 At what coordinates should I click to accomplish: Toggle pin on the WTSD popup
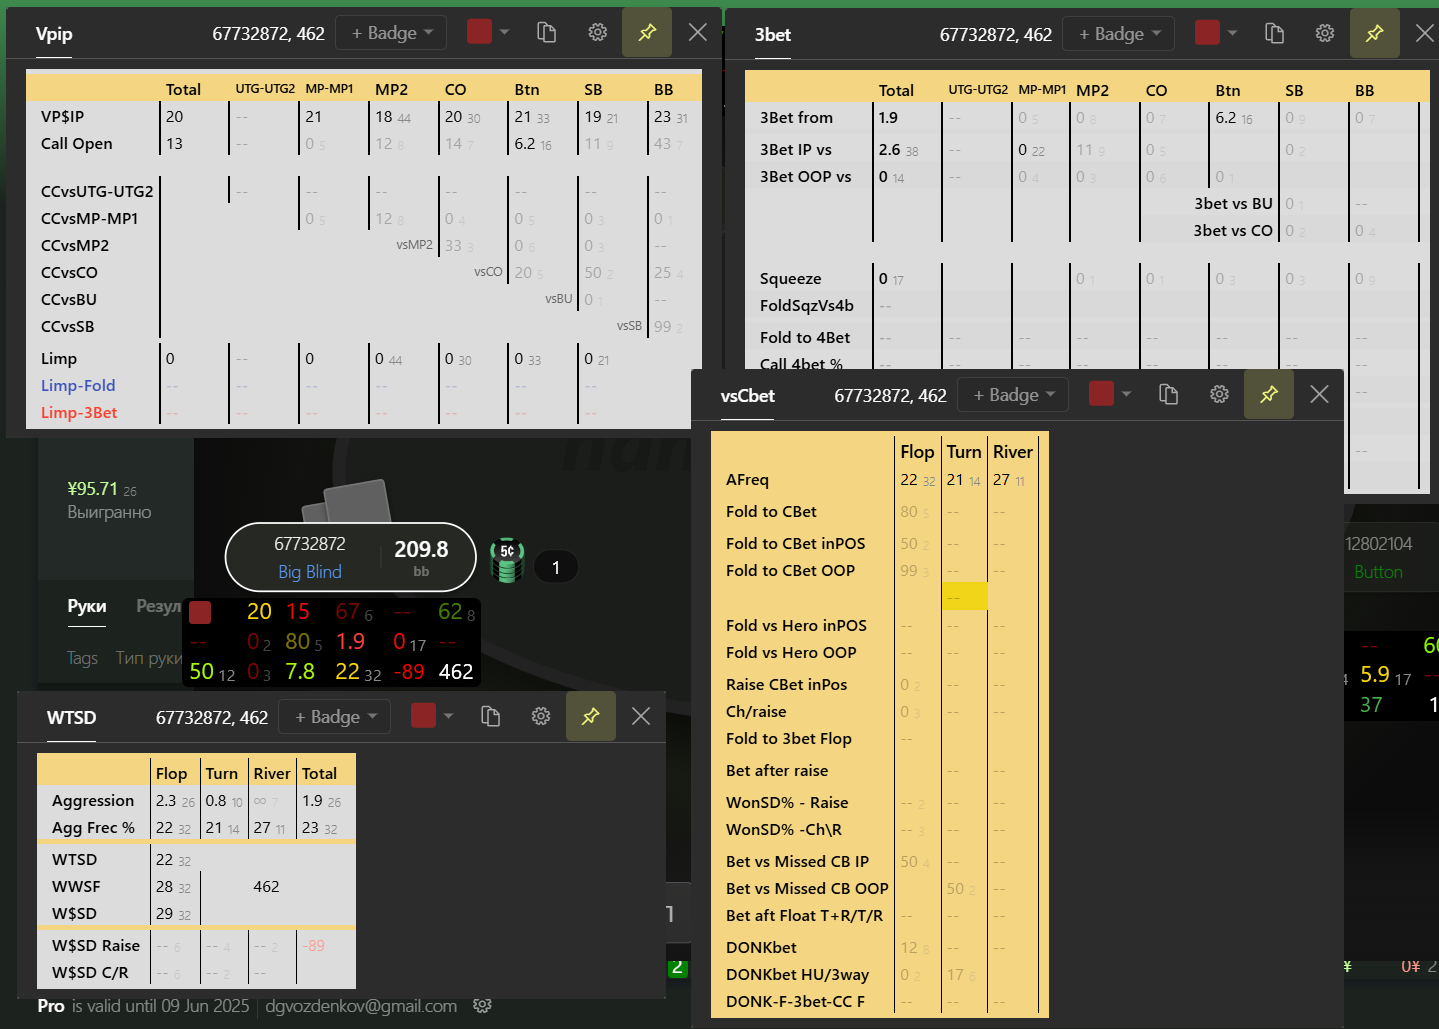[x=591, y=717]
